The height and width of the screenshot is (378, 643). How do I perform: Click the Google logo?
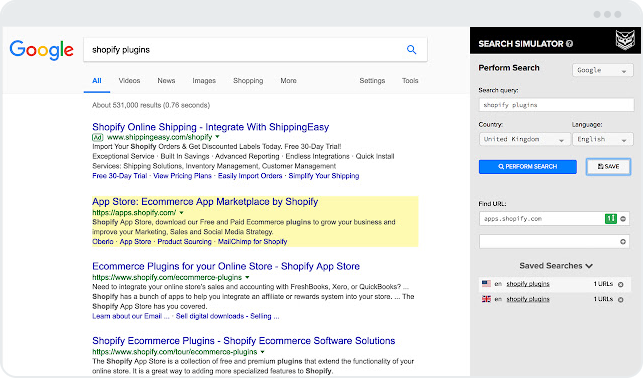41,50
